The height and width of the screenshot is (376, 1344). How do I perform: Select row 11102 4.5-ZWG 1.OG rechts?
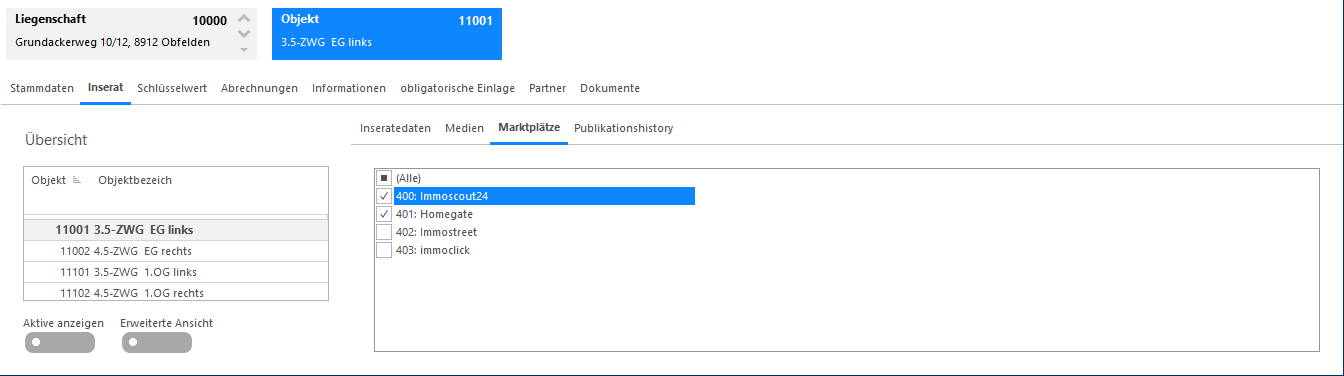[176, 292]
